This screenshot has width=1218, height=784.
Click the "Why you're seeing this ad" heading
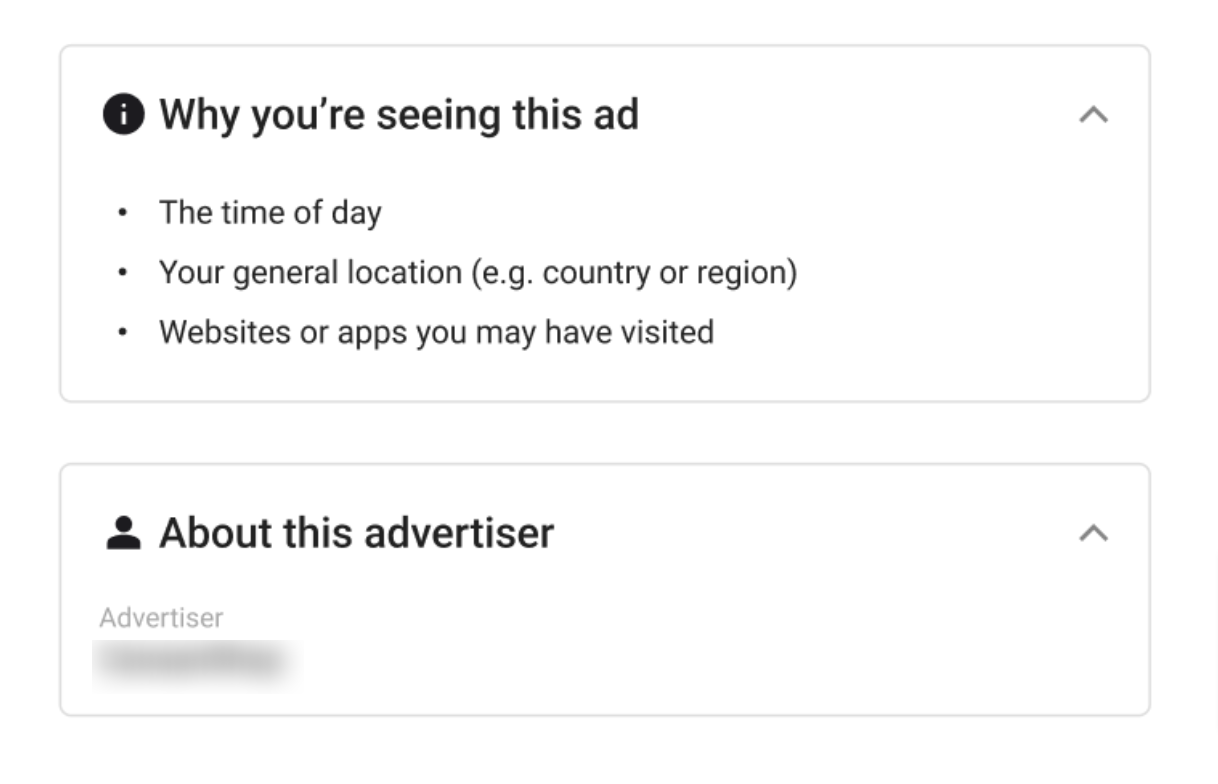(398, 115)
